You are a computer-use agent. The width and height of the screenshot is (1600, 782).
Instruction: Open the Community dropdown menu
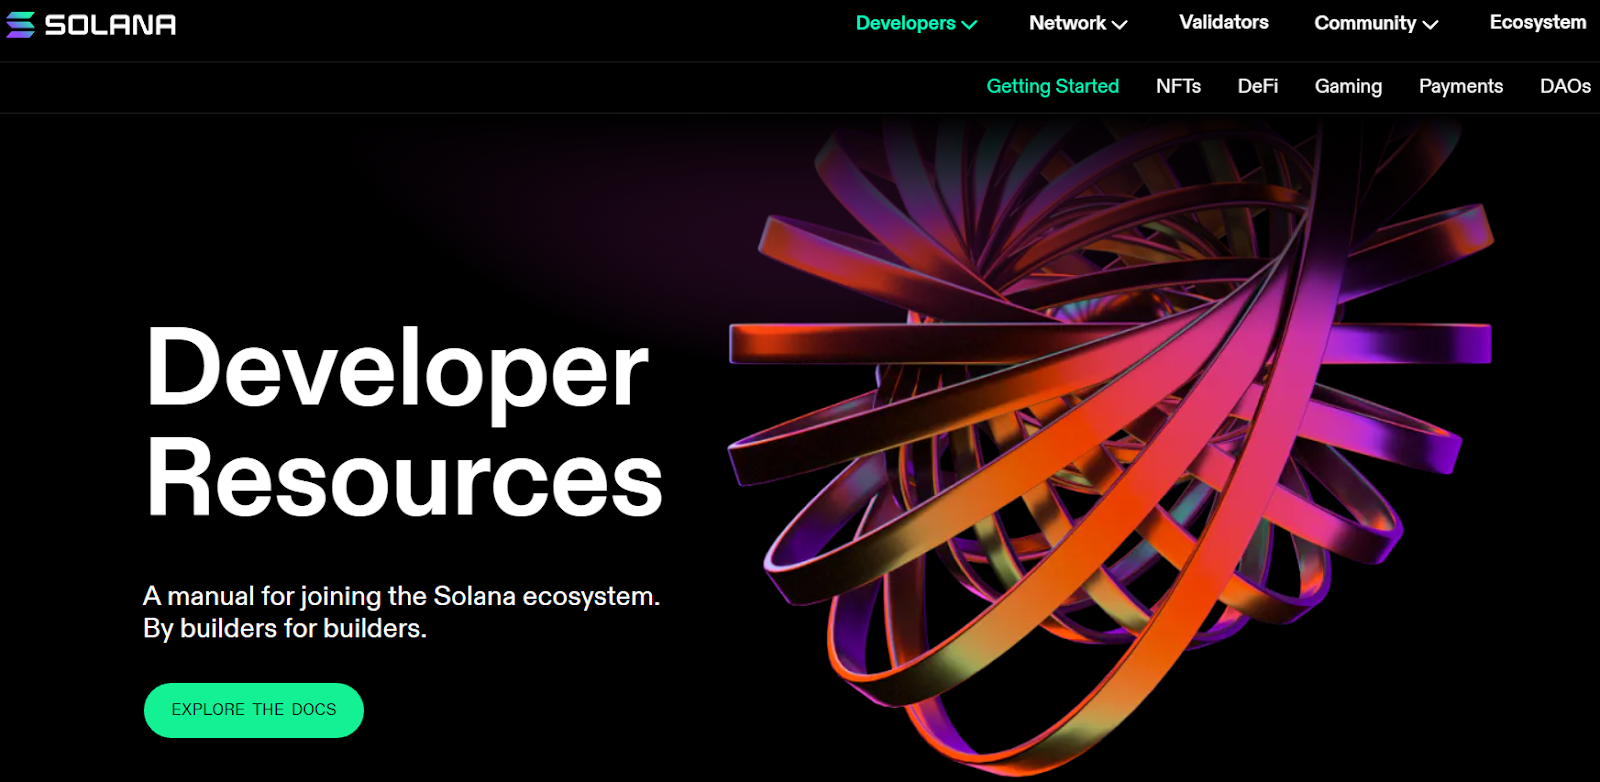click(1376, 23)
